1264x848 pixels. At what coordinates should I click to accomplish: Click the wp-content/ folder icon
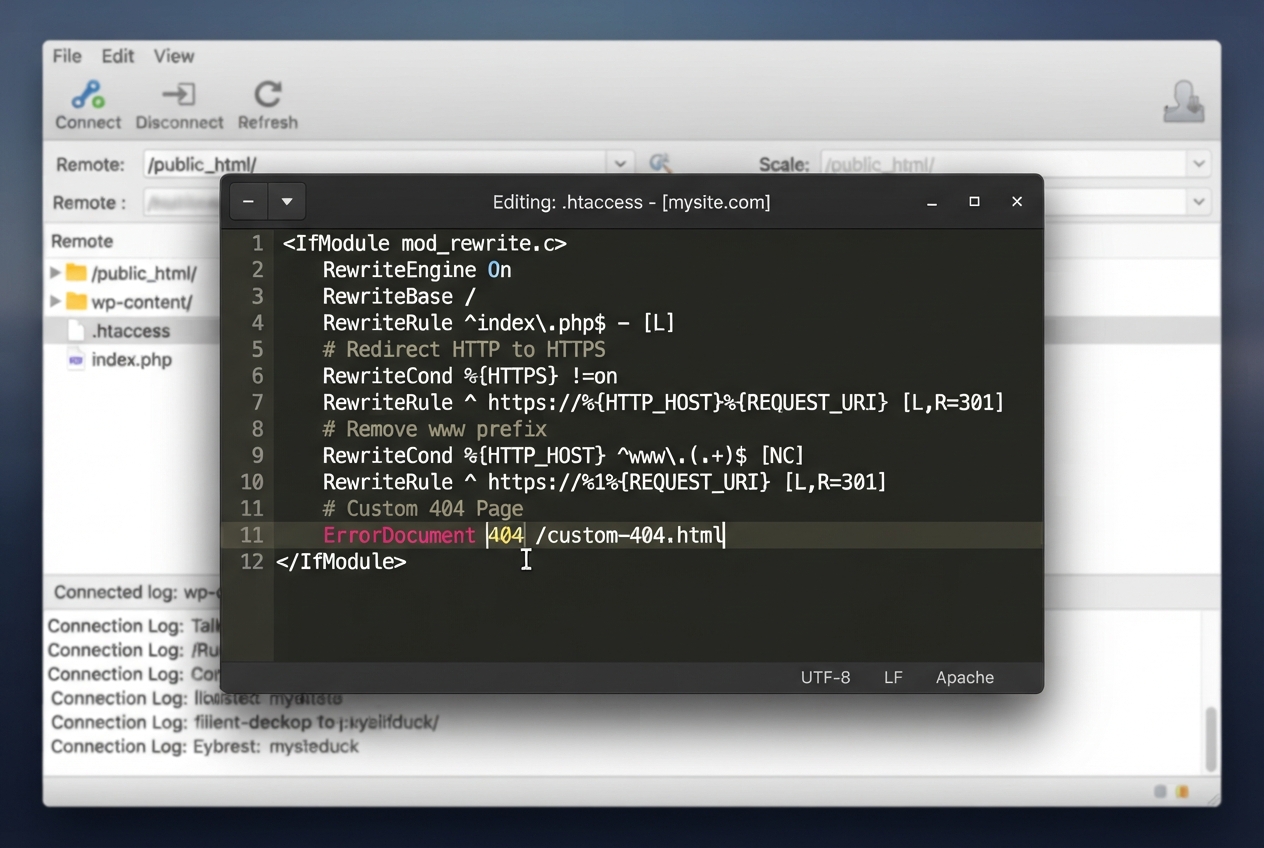click(76, 301)
